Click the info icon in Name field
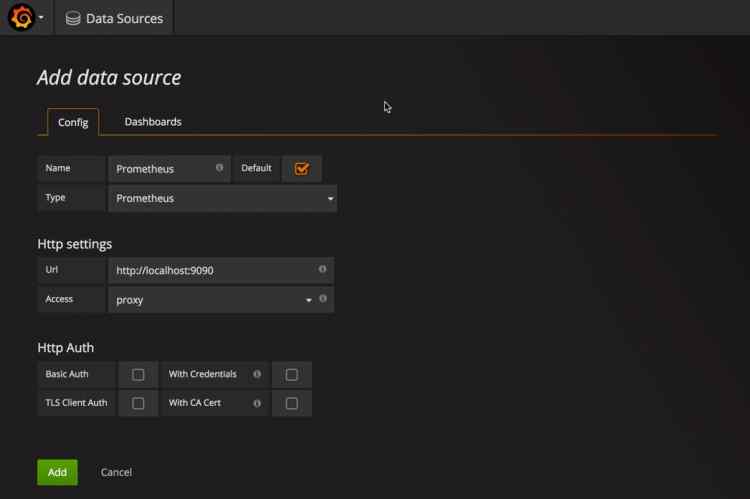This screenshot has height=499, width=750. click(x=219, y=168)
